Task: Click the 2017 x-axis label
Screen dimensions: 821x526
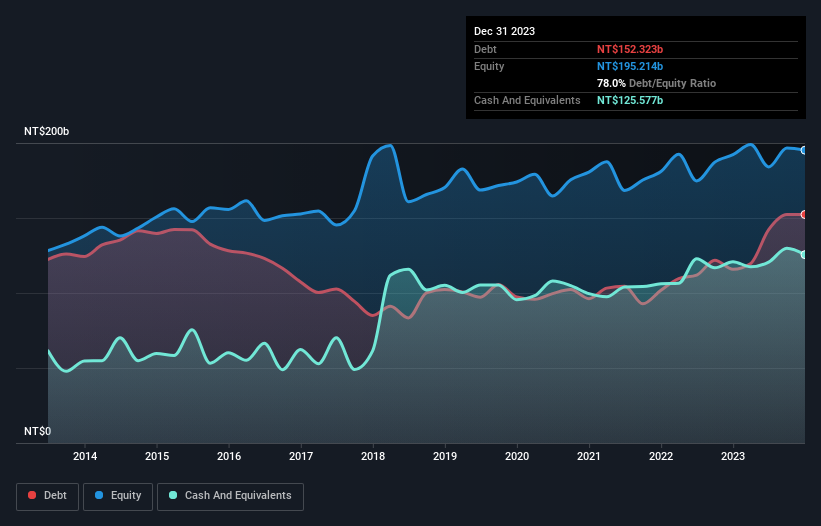Action: (301, 456)
